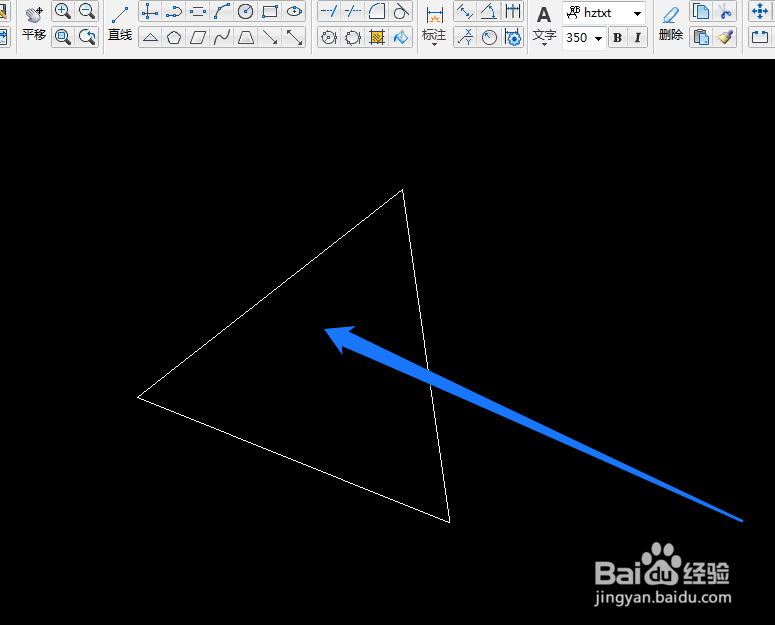
Task: Select the move object tool
Action: [x=760, y=11]
